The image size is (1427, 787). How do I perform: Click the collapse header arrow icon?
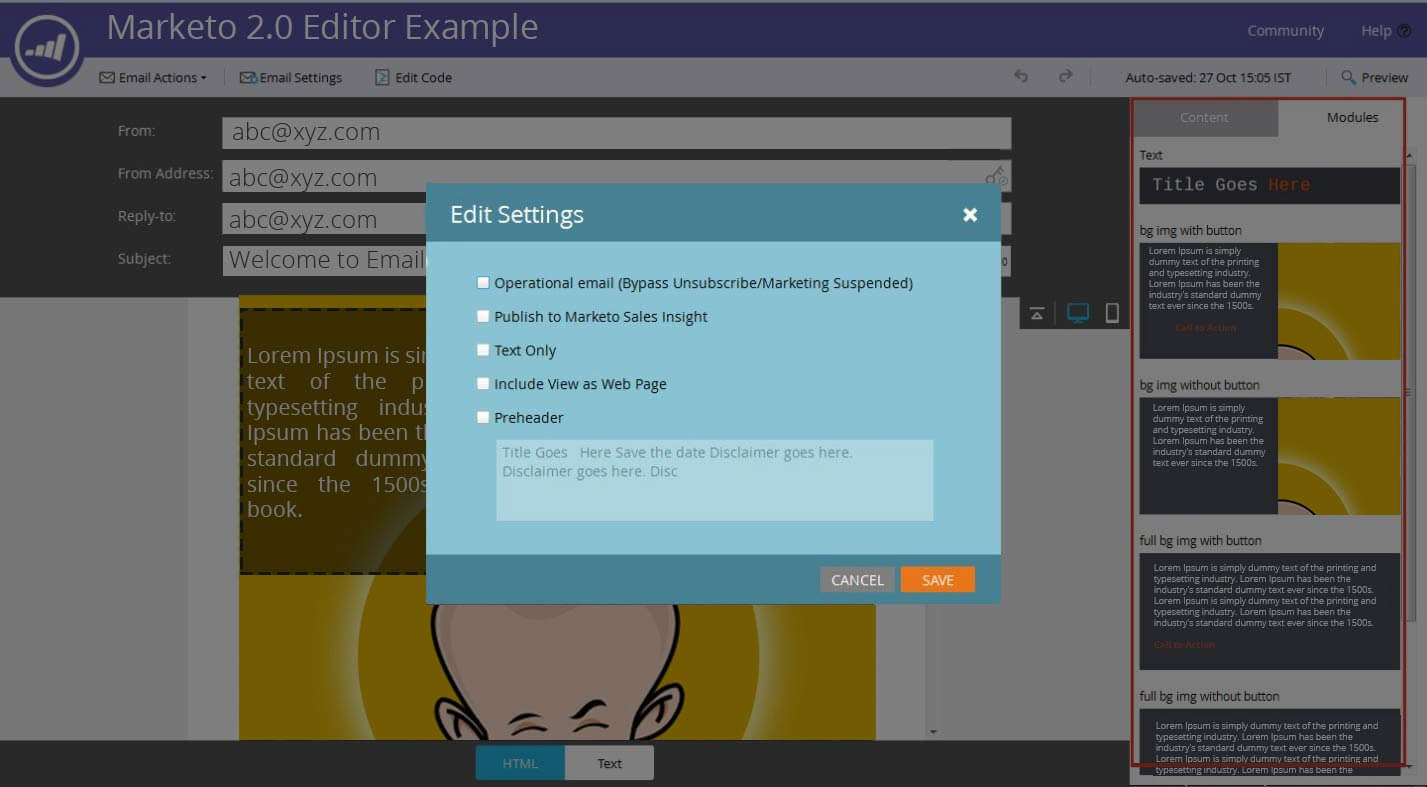click(1037, 314)
